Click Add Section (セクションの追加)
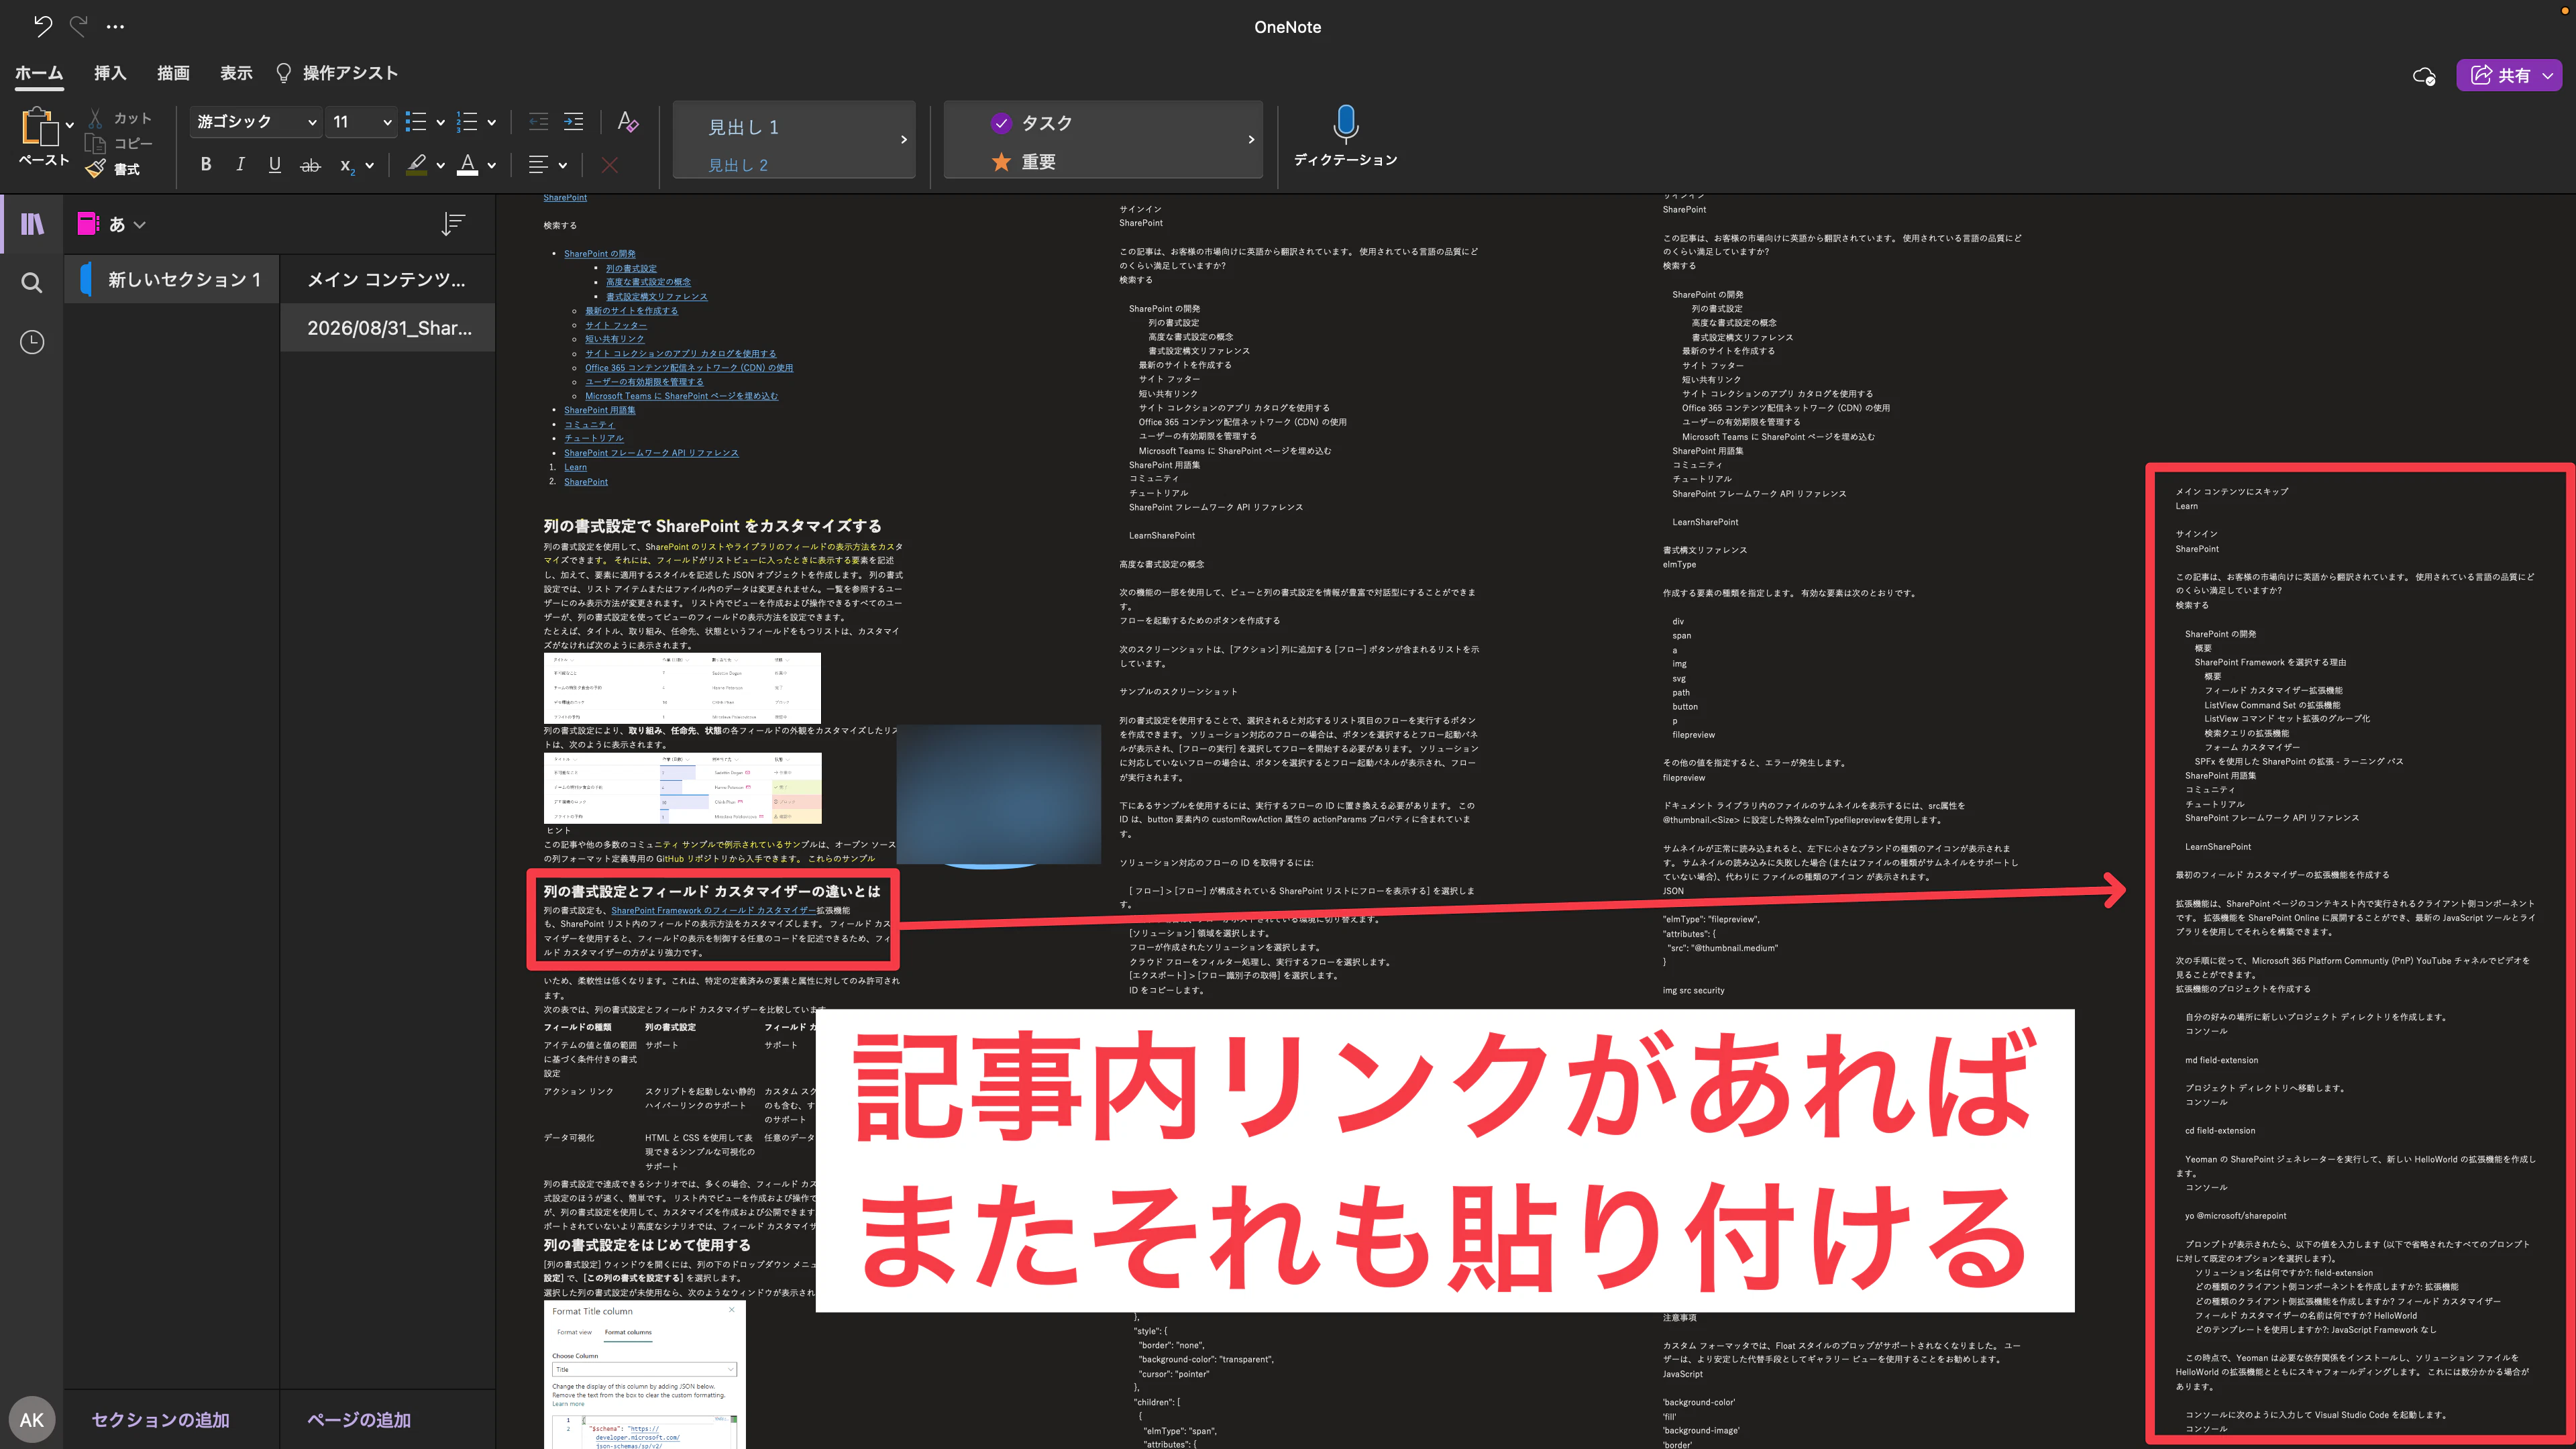The height and width of the screenshot is (1449, 2576). [161, 1420]
